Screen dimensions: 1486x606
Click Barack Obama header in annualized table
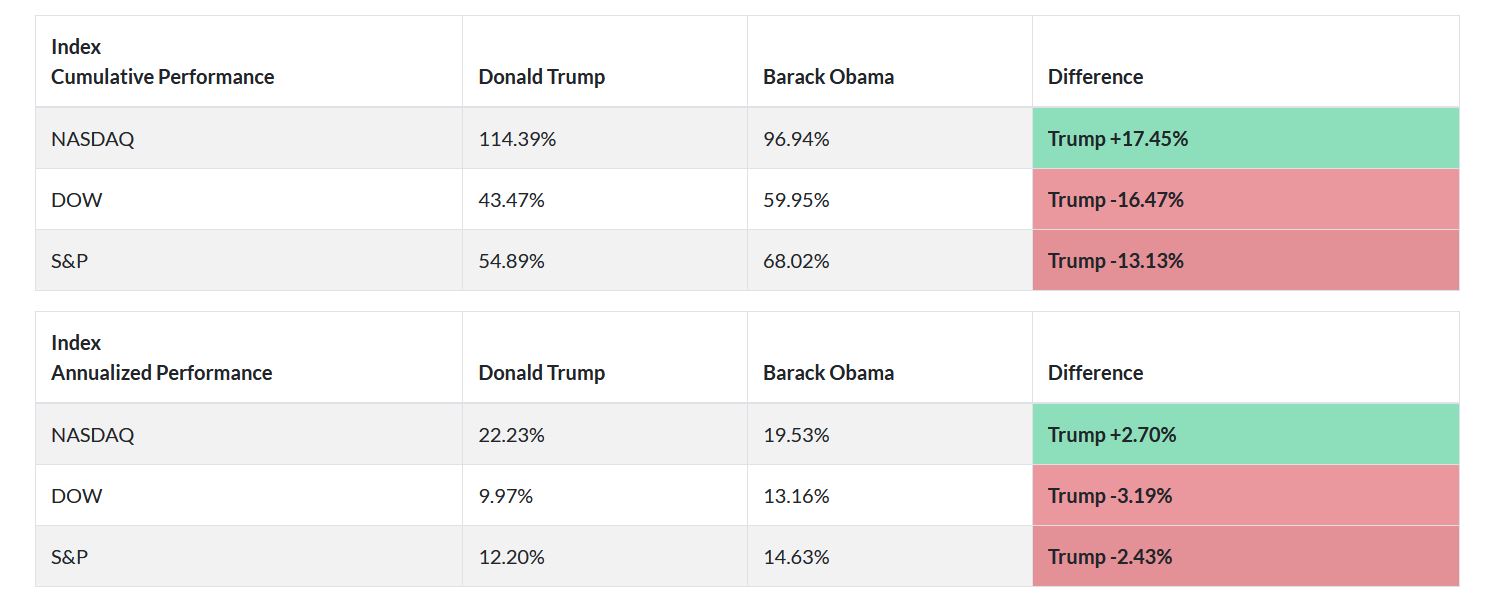pos(828,373)
